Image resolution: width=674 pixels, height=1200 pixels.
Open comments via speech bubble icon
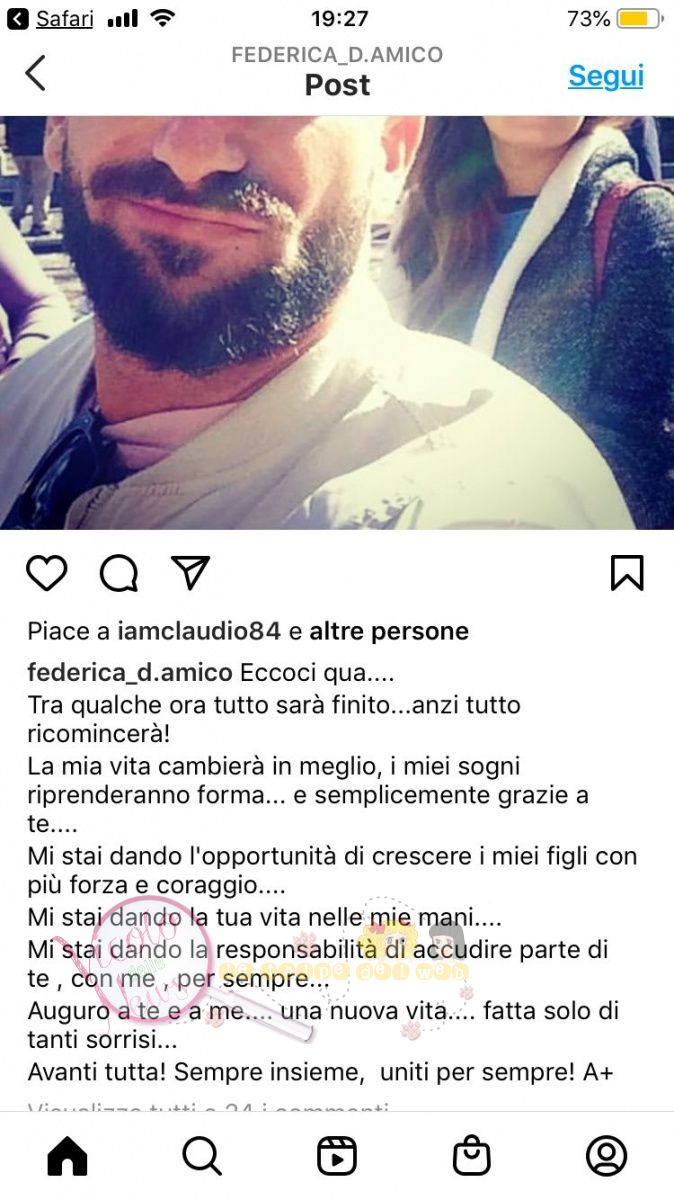[x=119, y=573]
